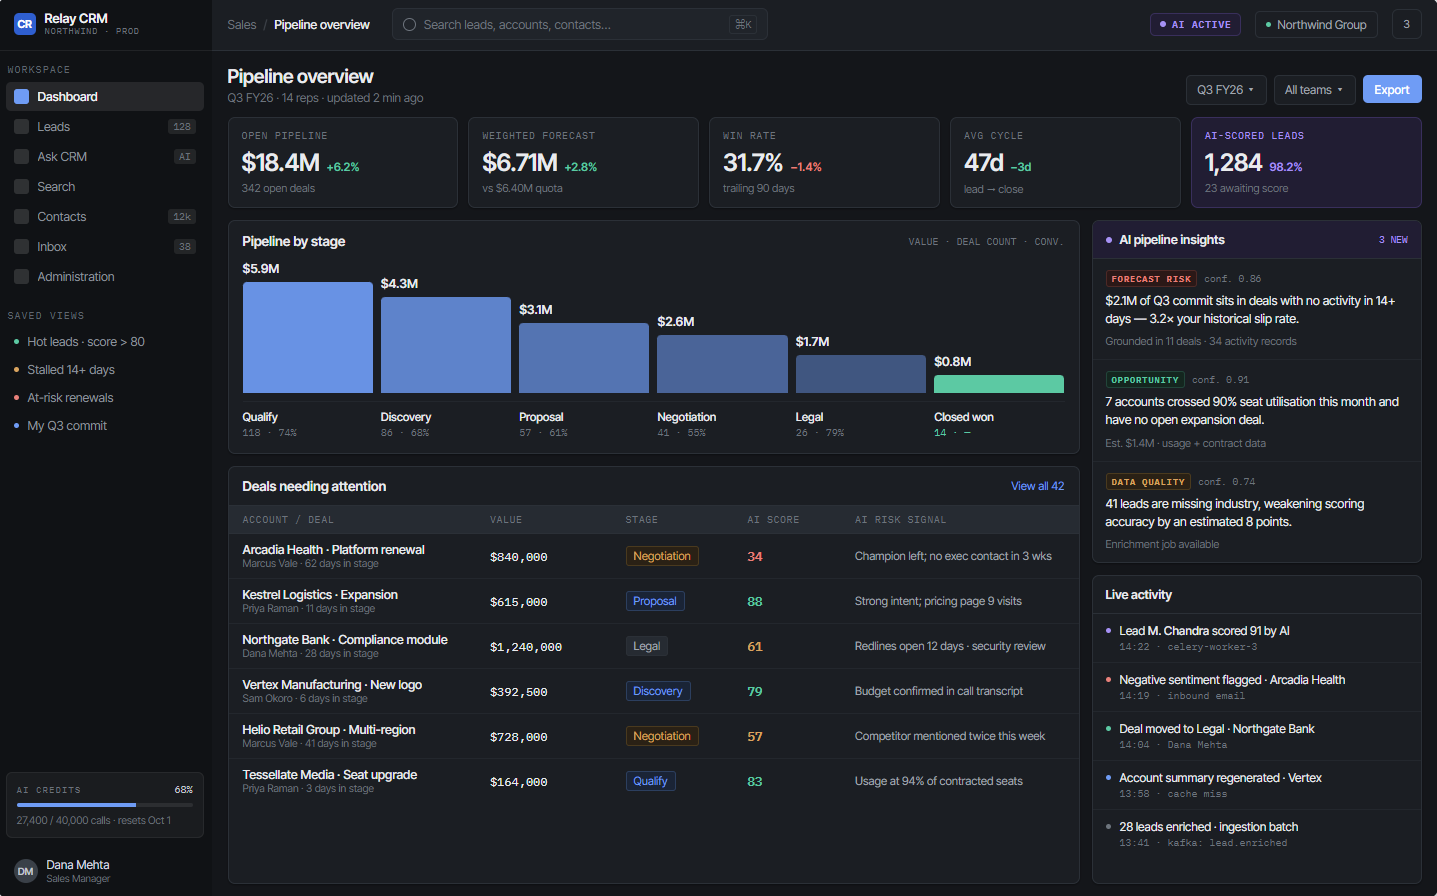Click the Negotiation tag on Arcadia Health row
Image resolution: width=1437 pixels, height=896 pixels.
pyautogui.click(x=662, y=556)
